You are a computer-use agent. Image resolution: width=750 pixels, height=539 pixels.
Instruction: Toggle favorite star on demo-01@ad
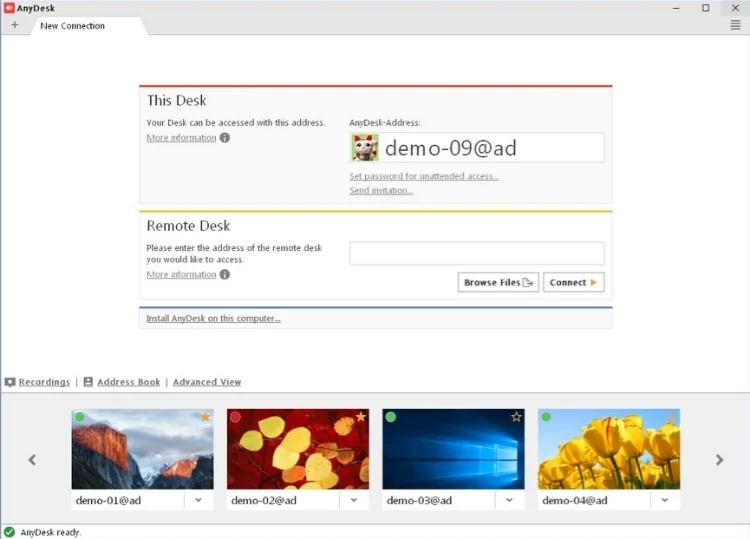(205, 417)
